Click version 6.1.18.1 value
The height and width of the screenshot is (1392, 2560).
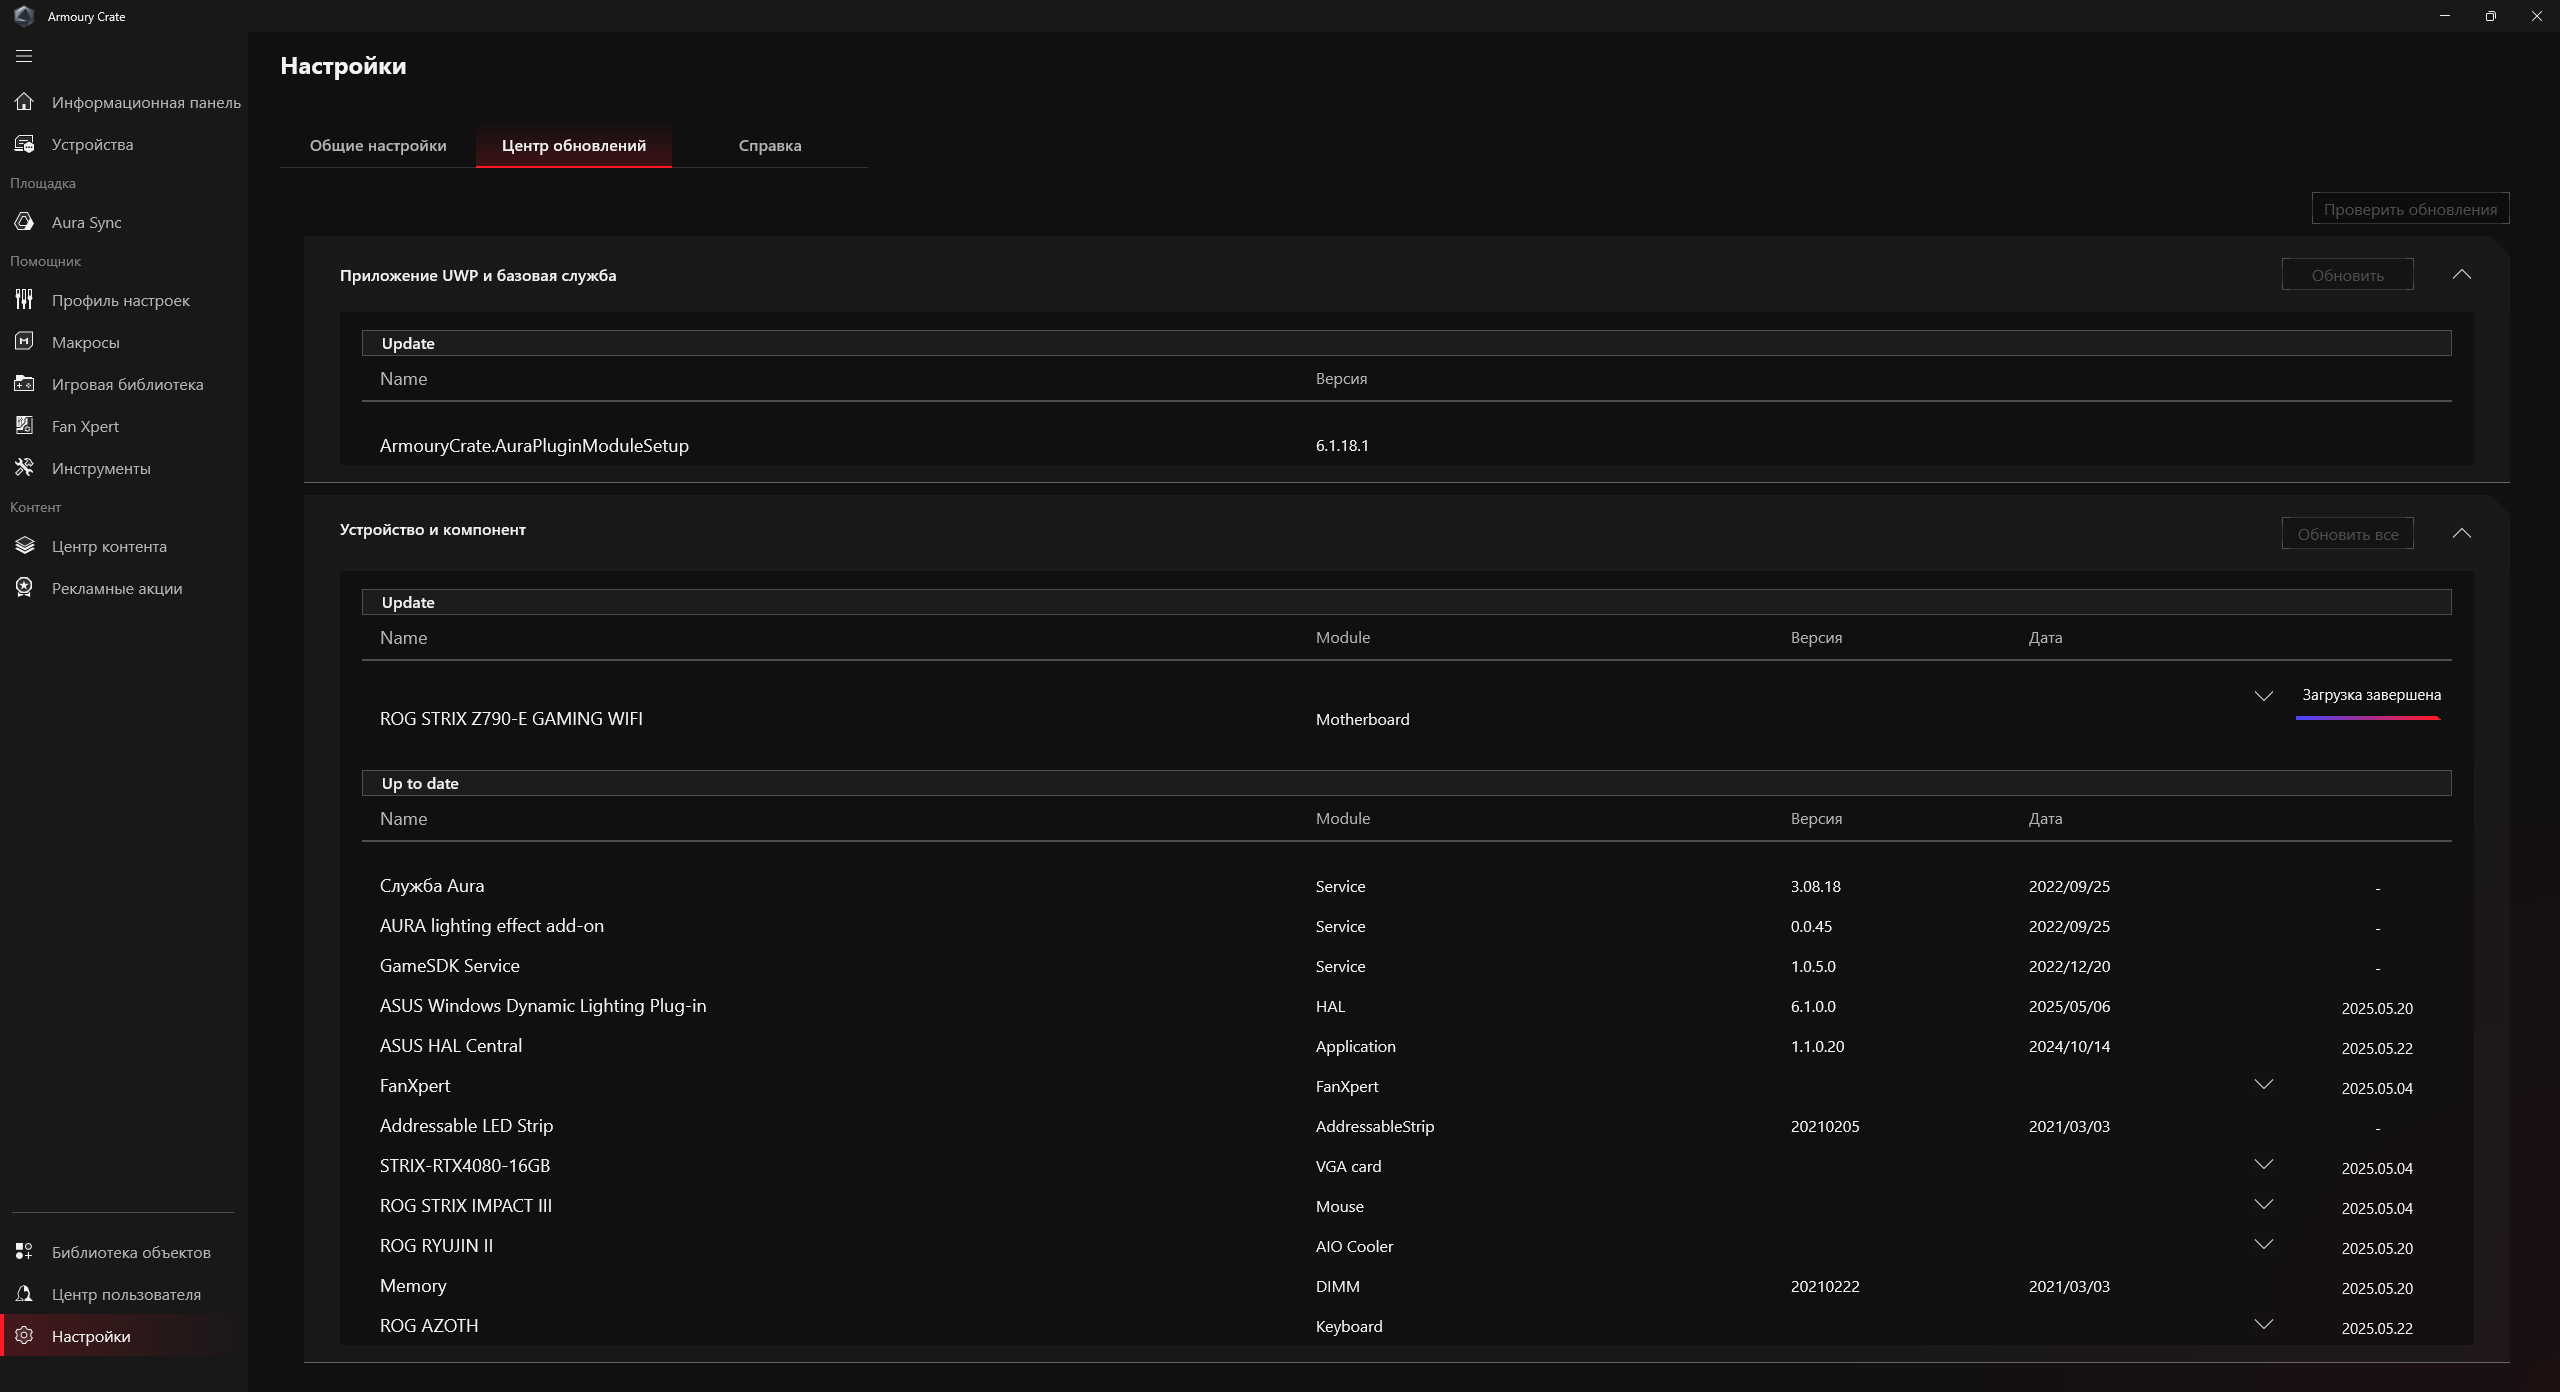pyautogui.click(x=1342, y=446)
